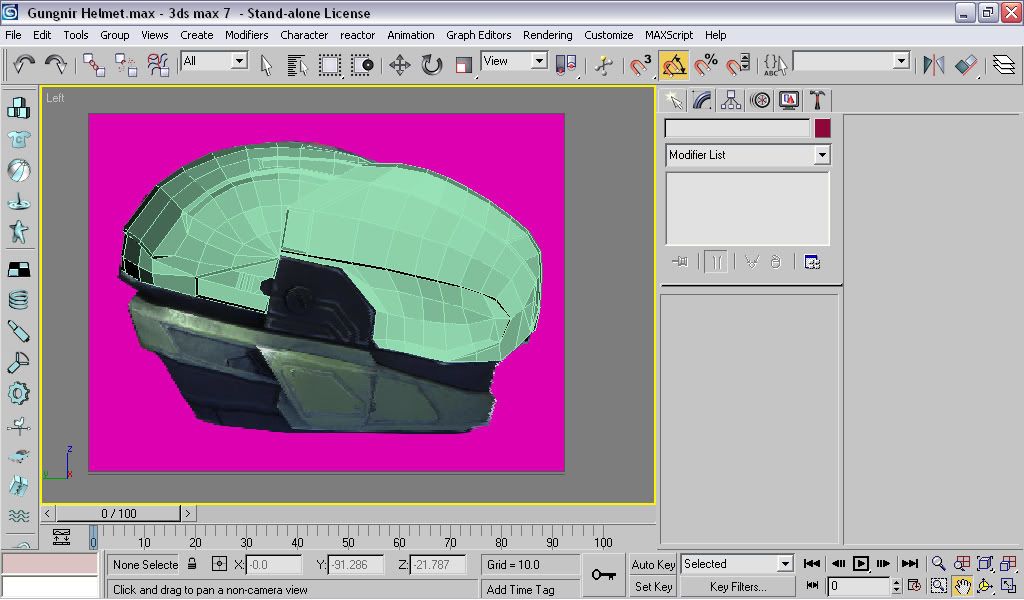
Task: Open the Graph Editors menu
Action: pyautogui.click(x=479, y=35)
